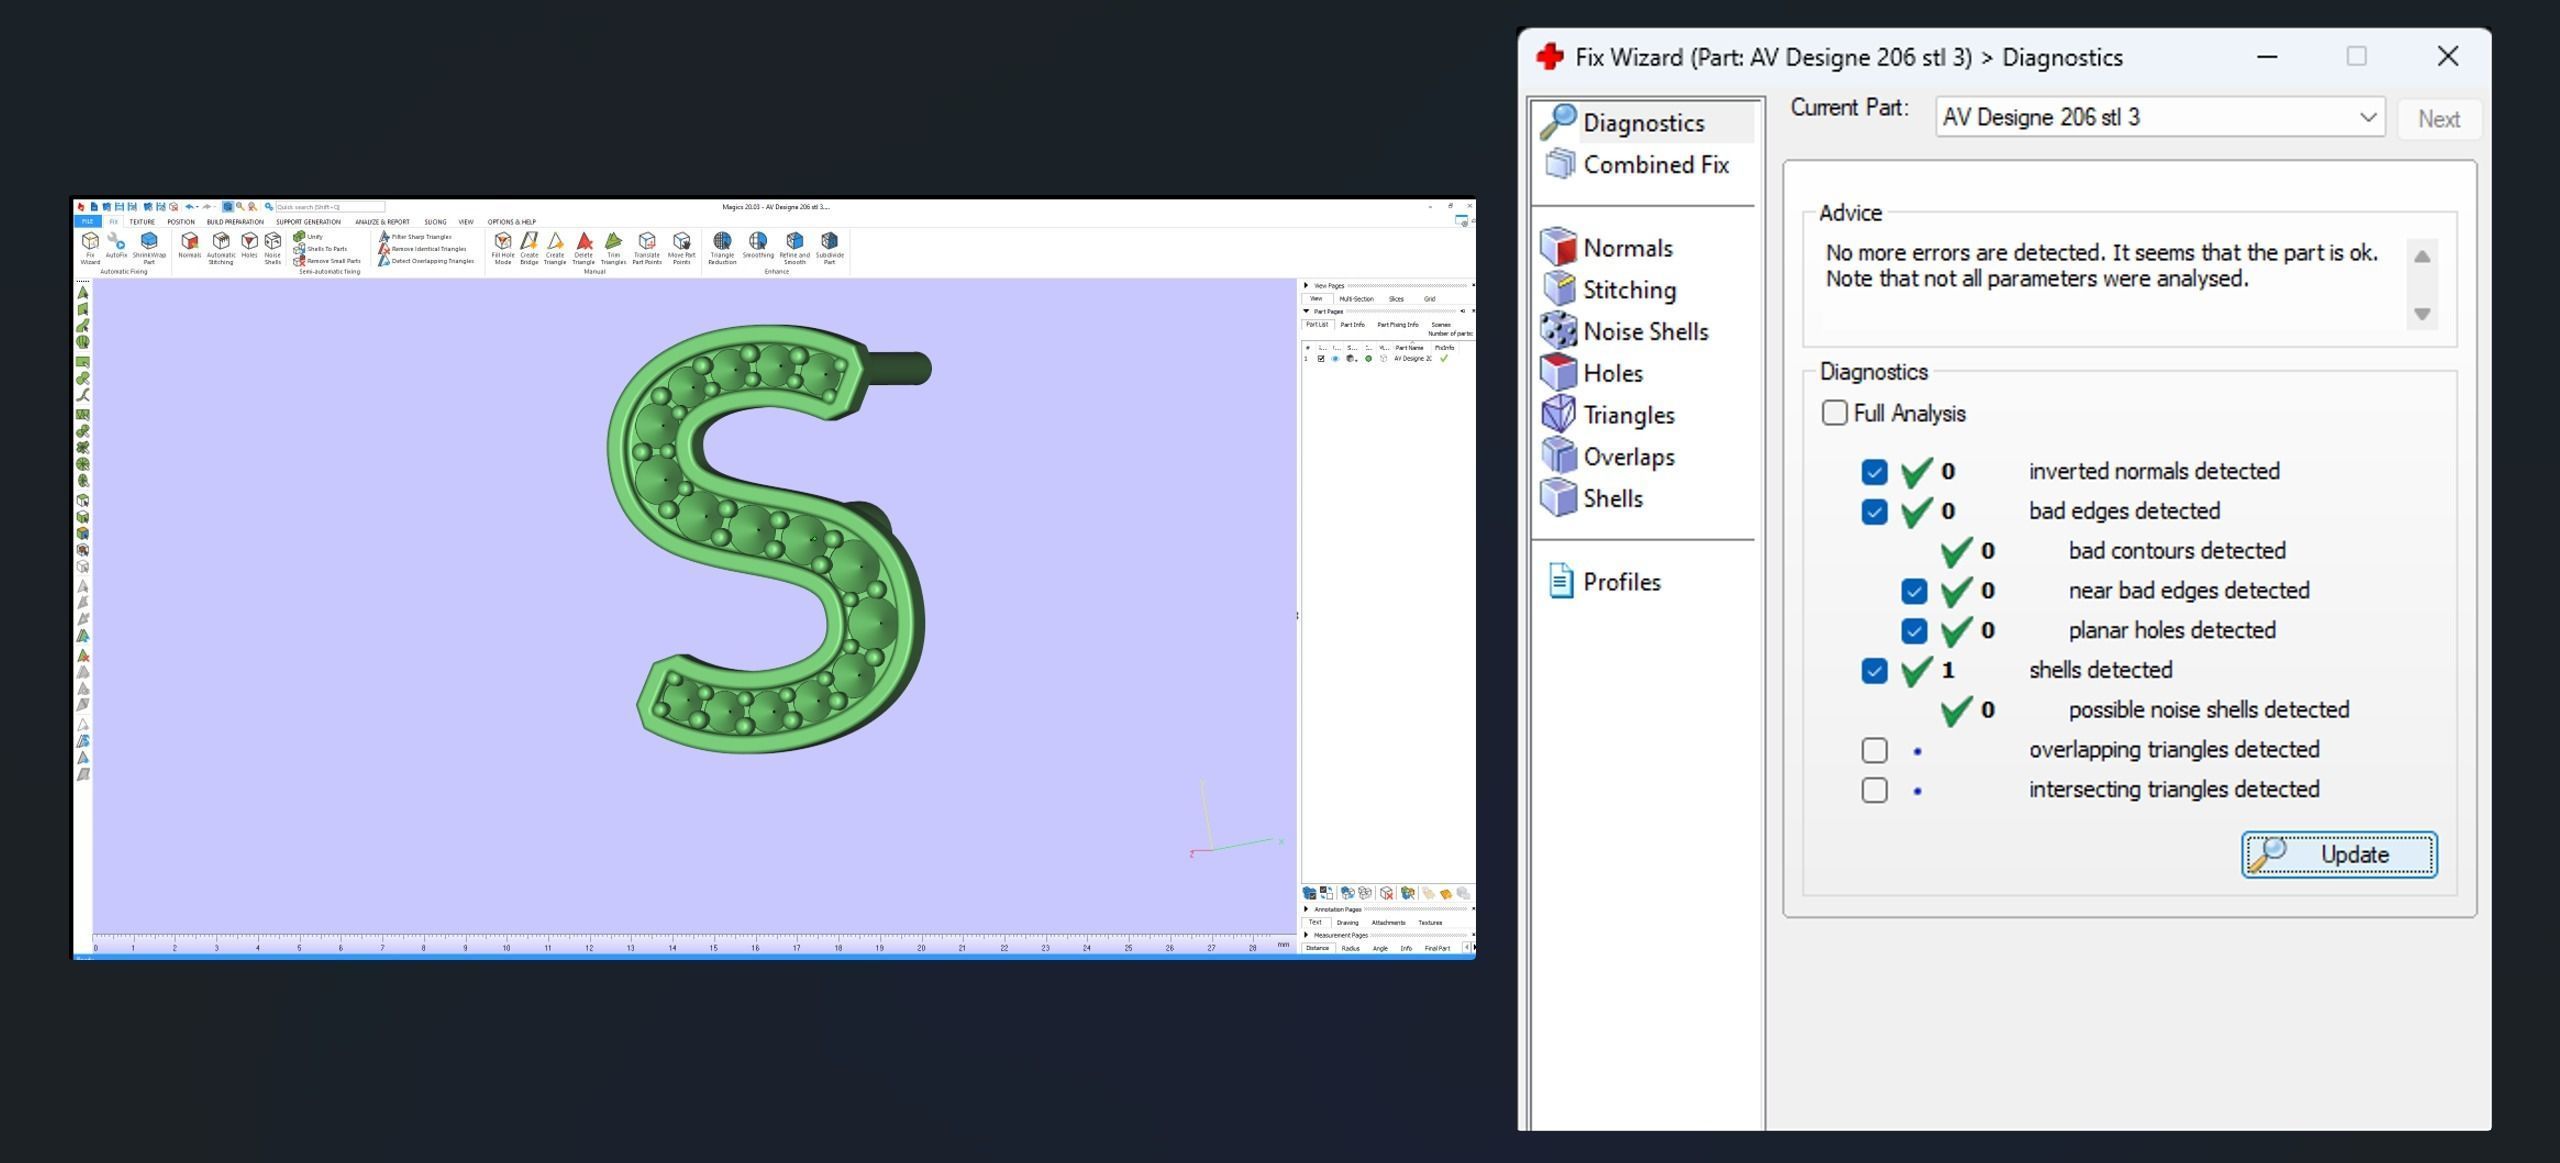The height and width of the screenshot is (1163, 2560).
Task: Open the Current Part dropdown
Action: click(x=2367, y=118)
